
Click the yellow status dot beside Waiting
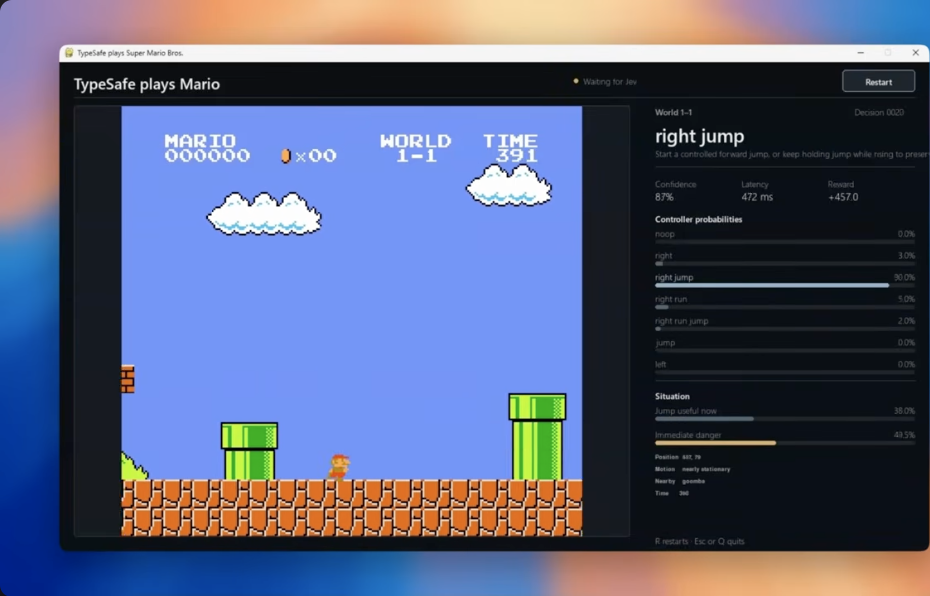575,81
